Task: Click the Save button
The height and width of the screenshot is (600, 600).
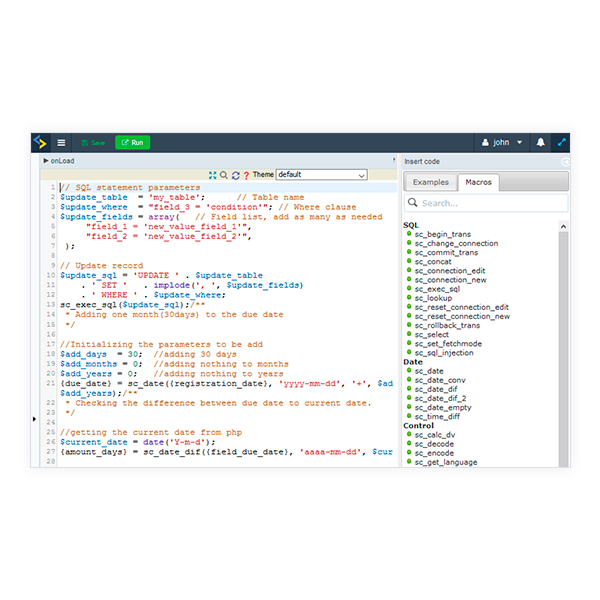Action: point(92,142)
